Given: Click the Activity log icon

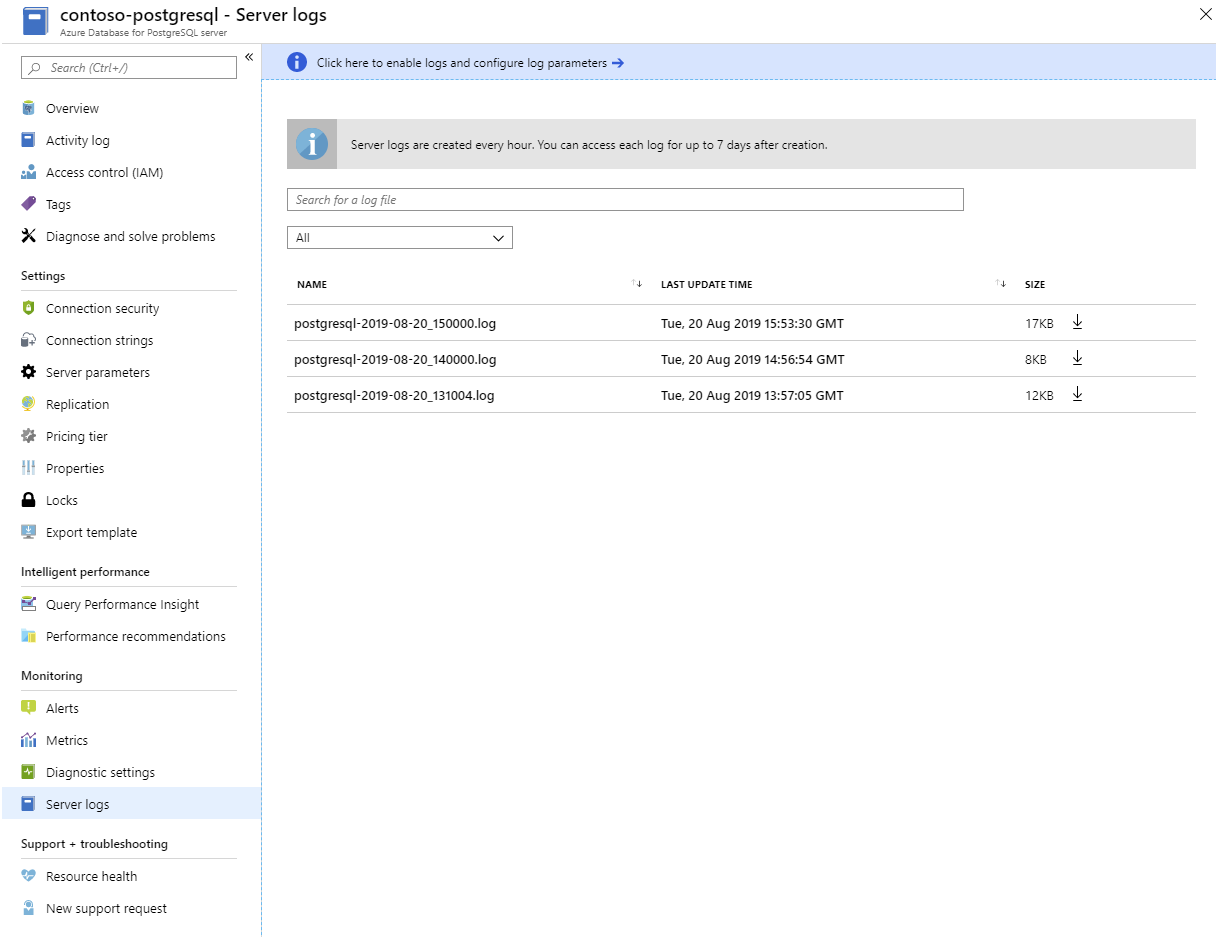Looking at the screenshot, I should [x=28, y=140].
